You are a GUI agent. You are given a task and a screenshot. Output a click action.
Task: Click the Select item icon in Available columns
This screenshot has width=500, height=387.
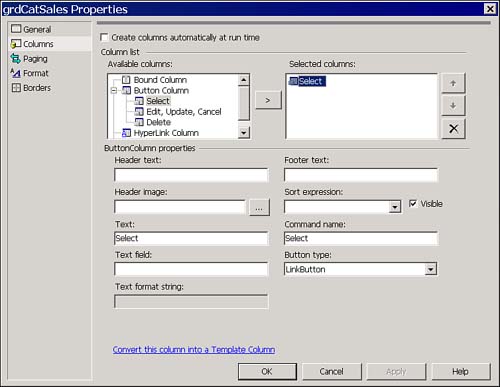(x=139, y=101)
